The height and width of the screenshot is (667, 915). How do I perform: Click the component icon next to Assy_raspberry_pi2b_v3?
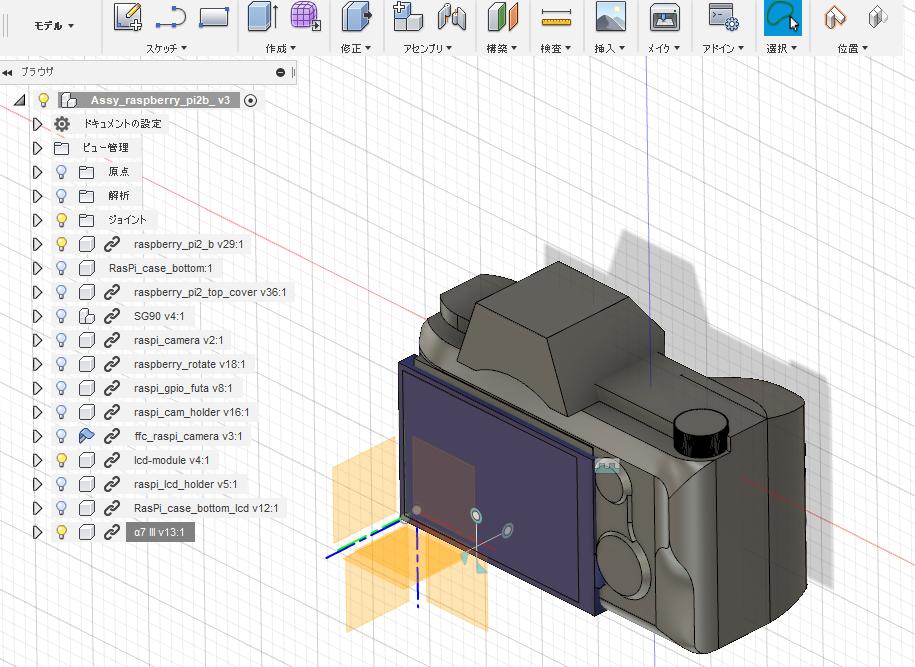point(68,100)
